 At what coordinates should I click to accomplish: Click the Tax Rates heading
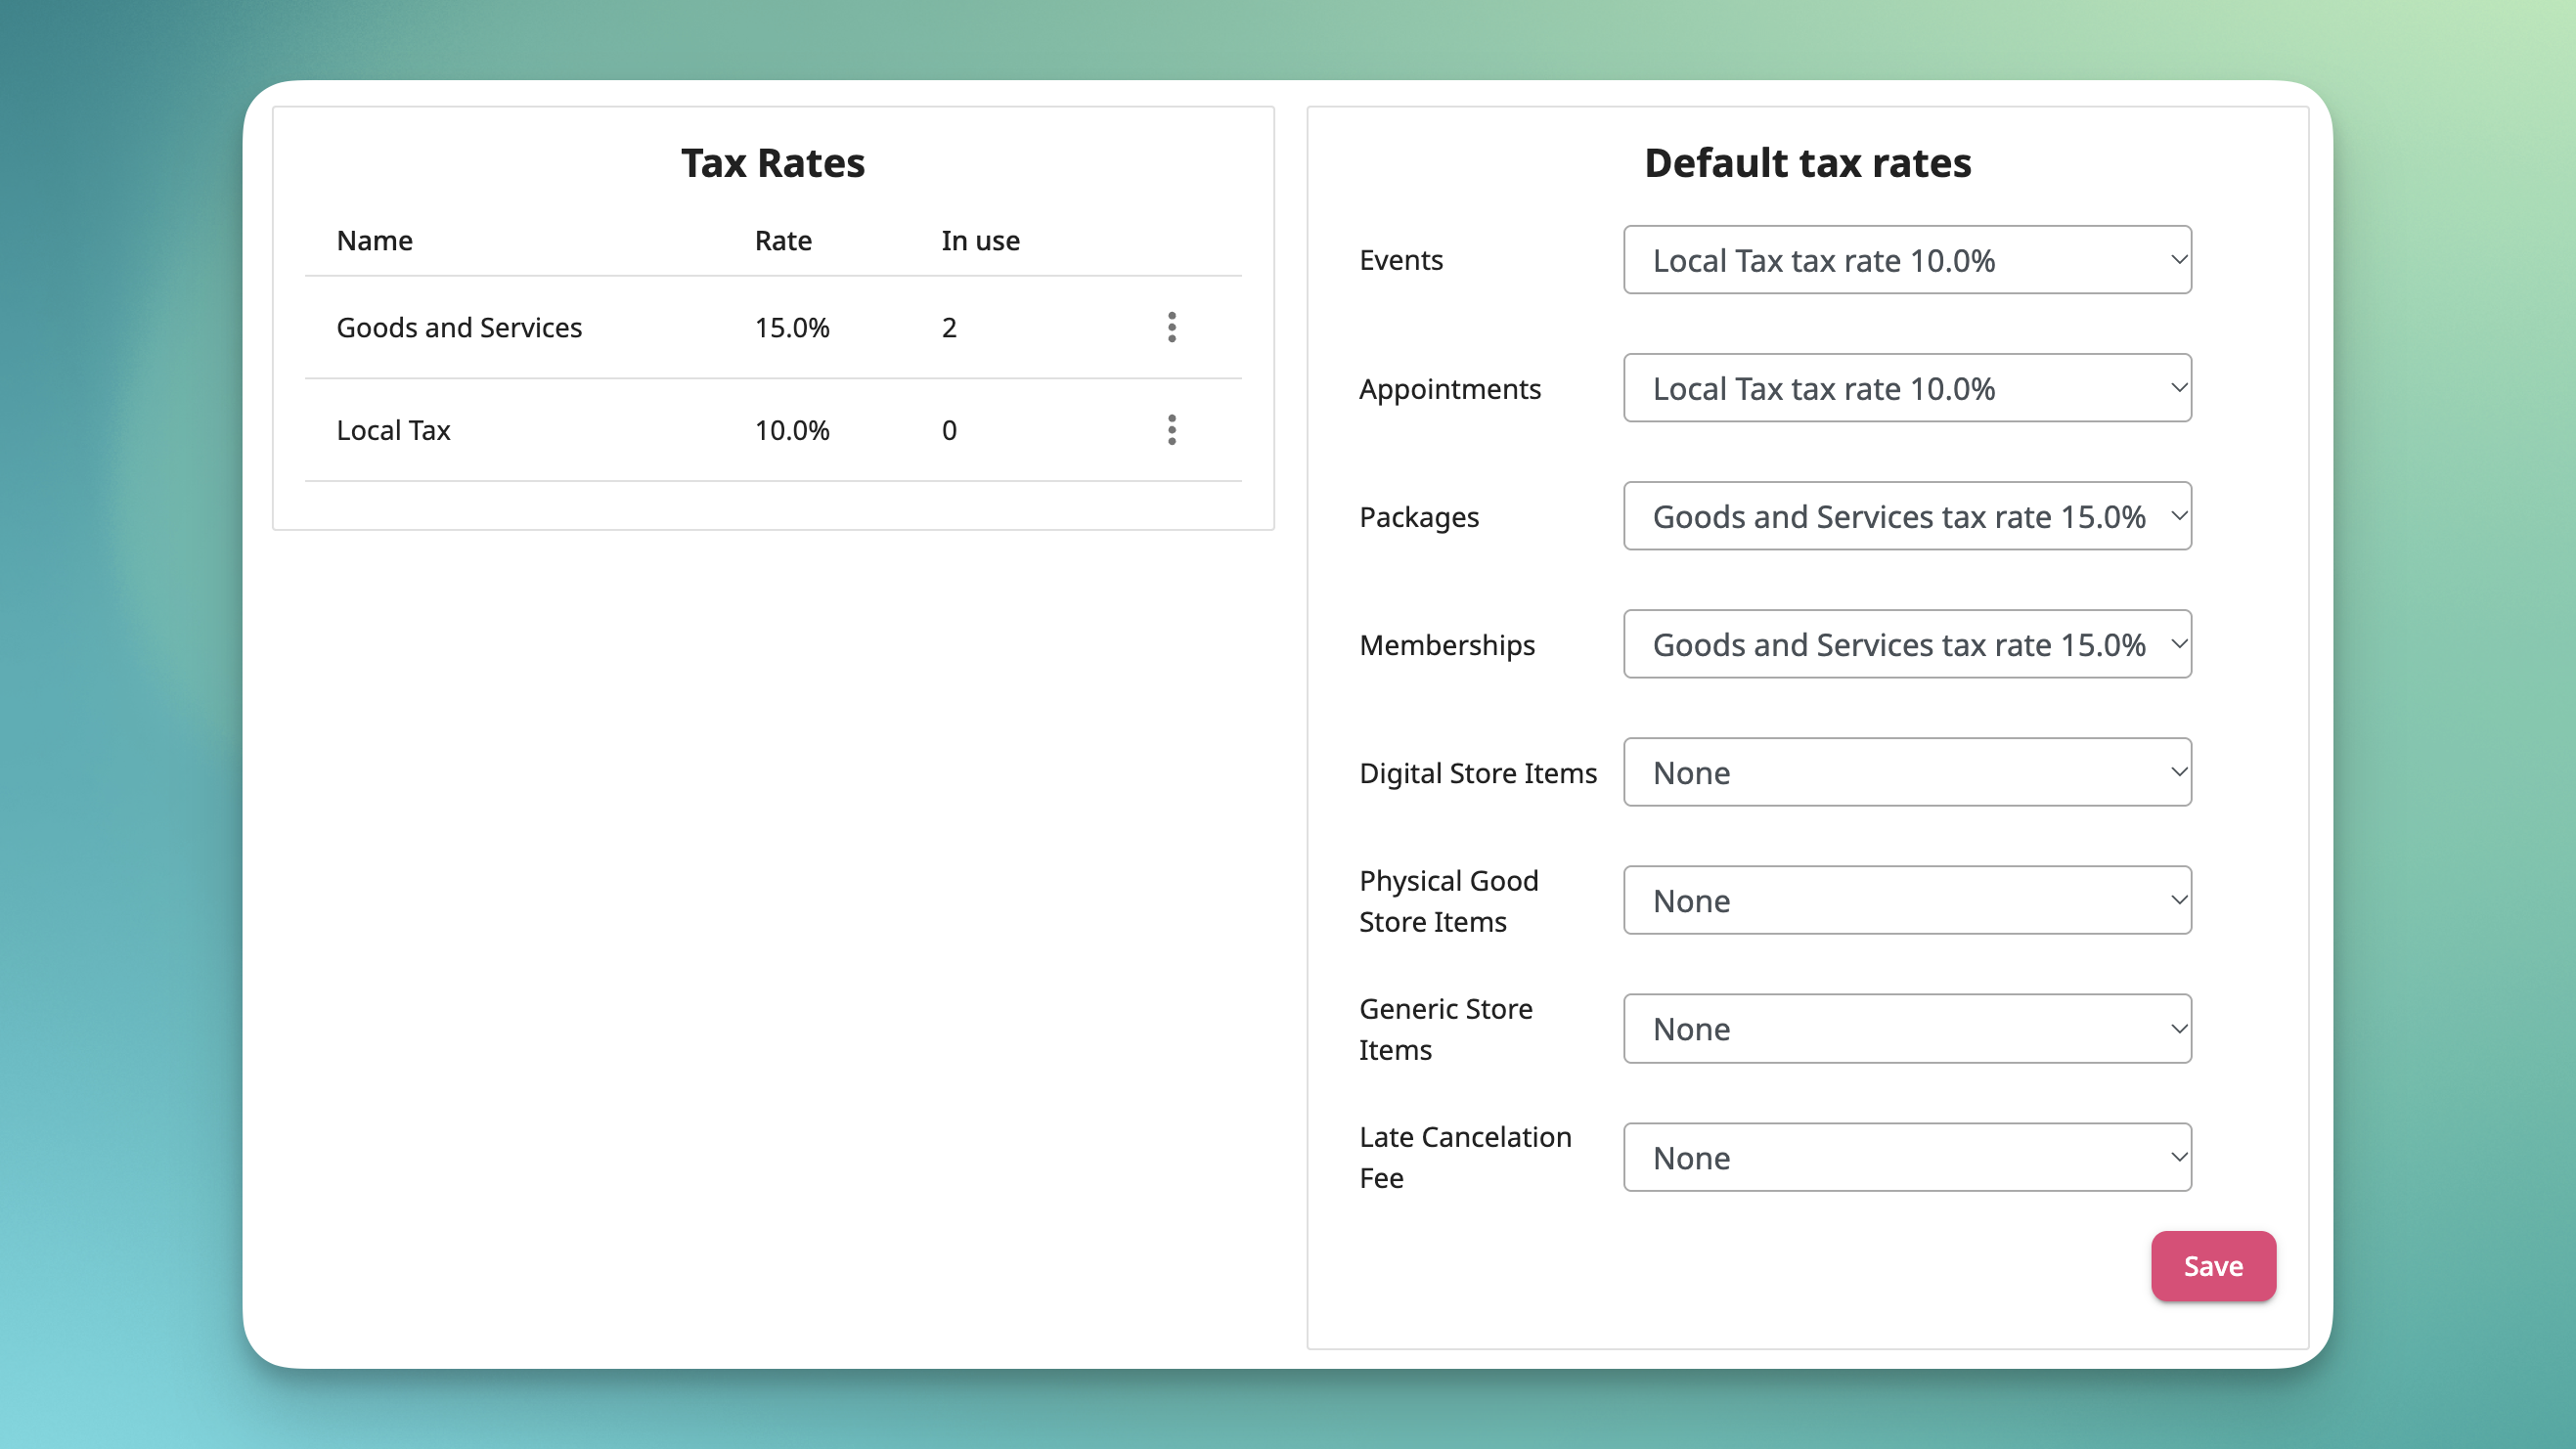coord(773,163)
